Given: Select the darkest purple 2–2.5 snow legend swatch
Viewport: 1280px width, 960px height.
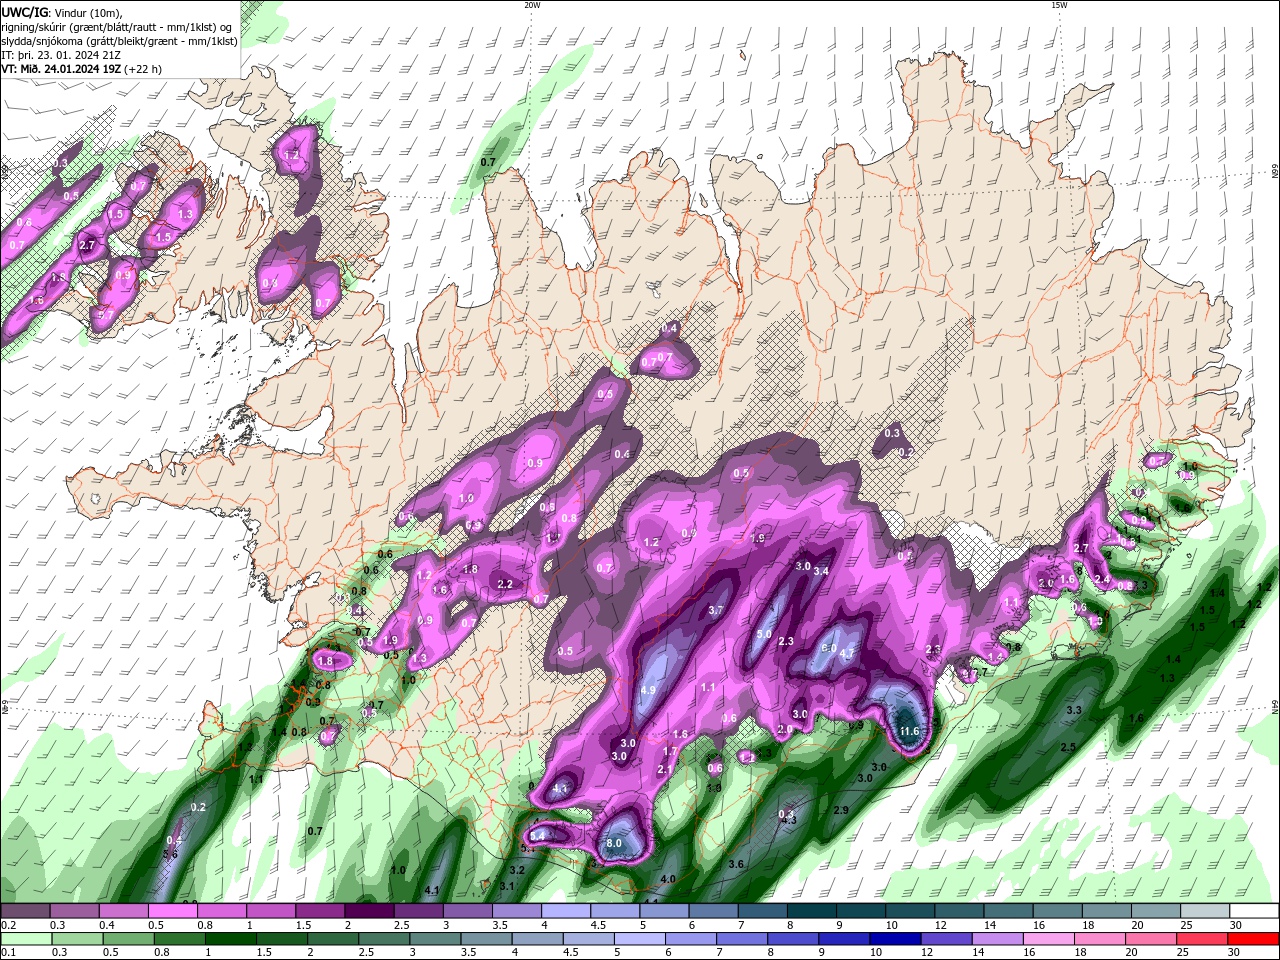Looking at the screenshot, I should [x=369, y=911].
